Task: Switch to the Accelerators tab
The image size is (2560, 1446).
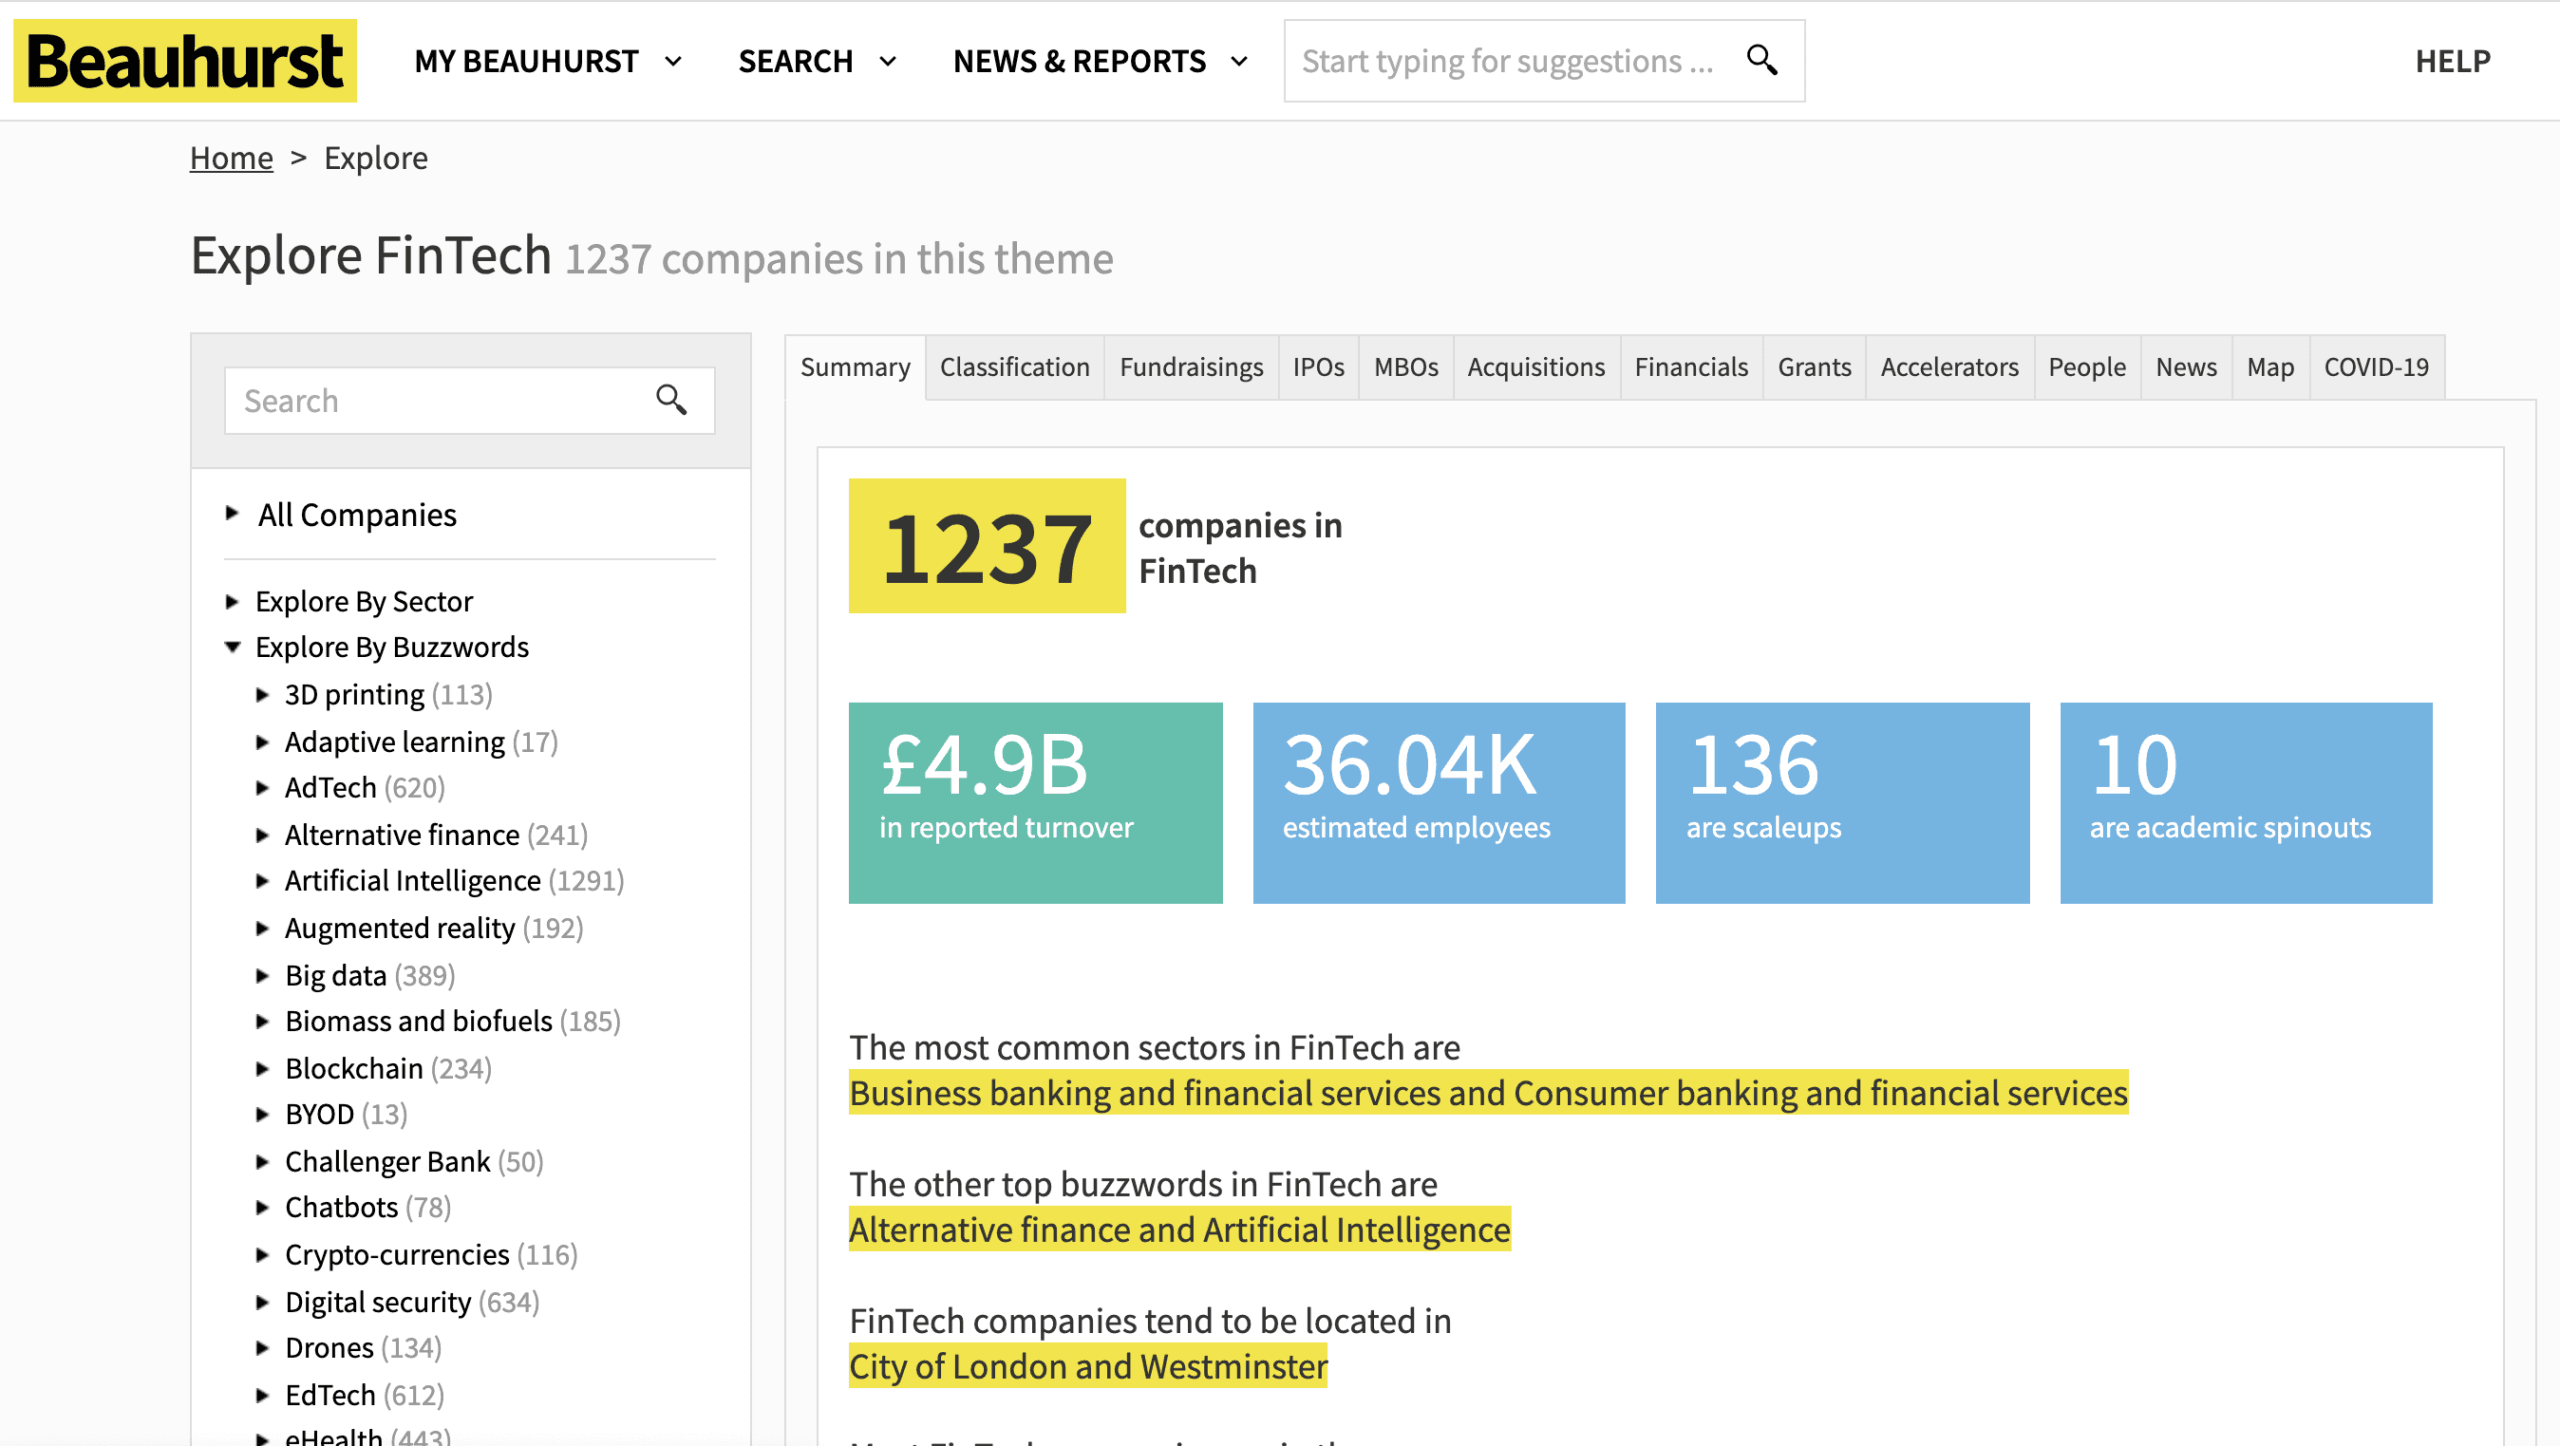Action: click(1949, 367)
